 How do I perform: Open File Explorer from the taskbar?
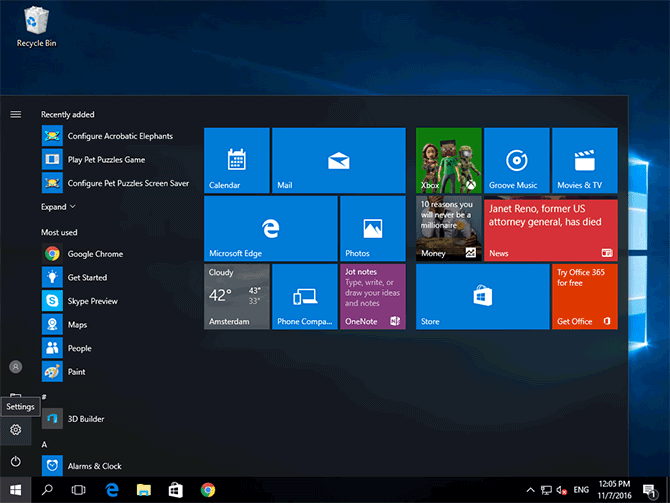[144, 490]
